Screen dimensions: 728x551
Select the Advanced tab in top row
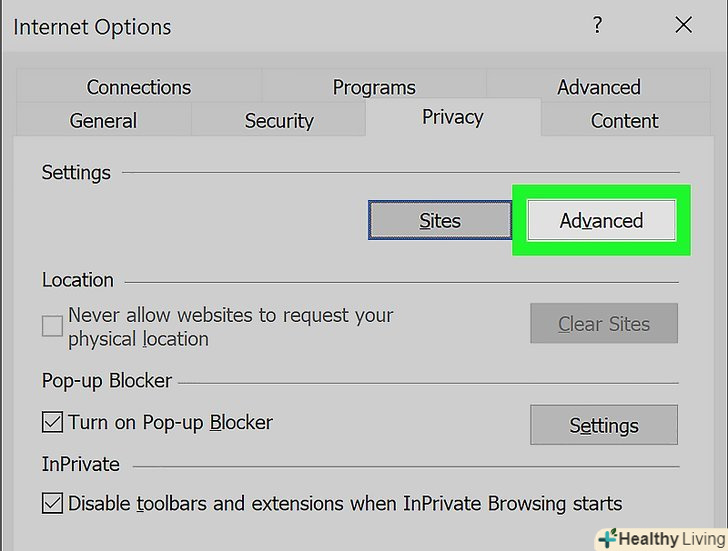coord(598,87)
